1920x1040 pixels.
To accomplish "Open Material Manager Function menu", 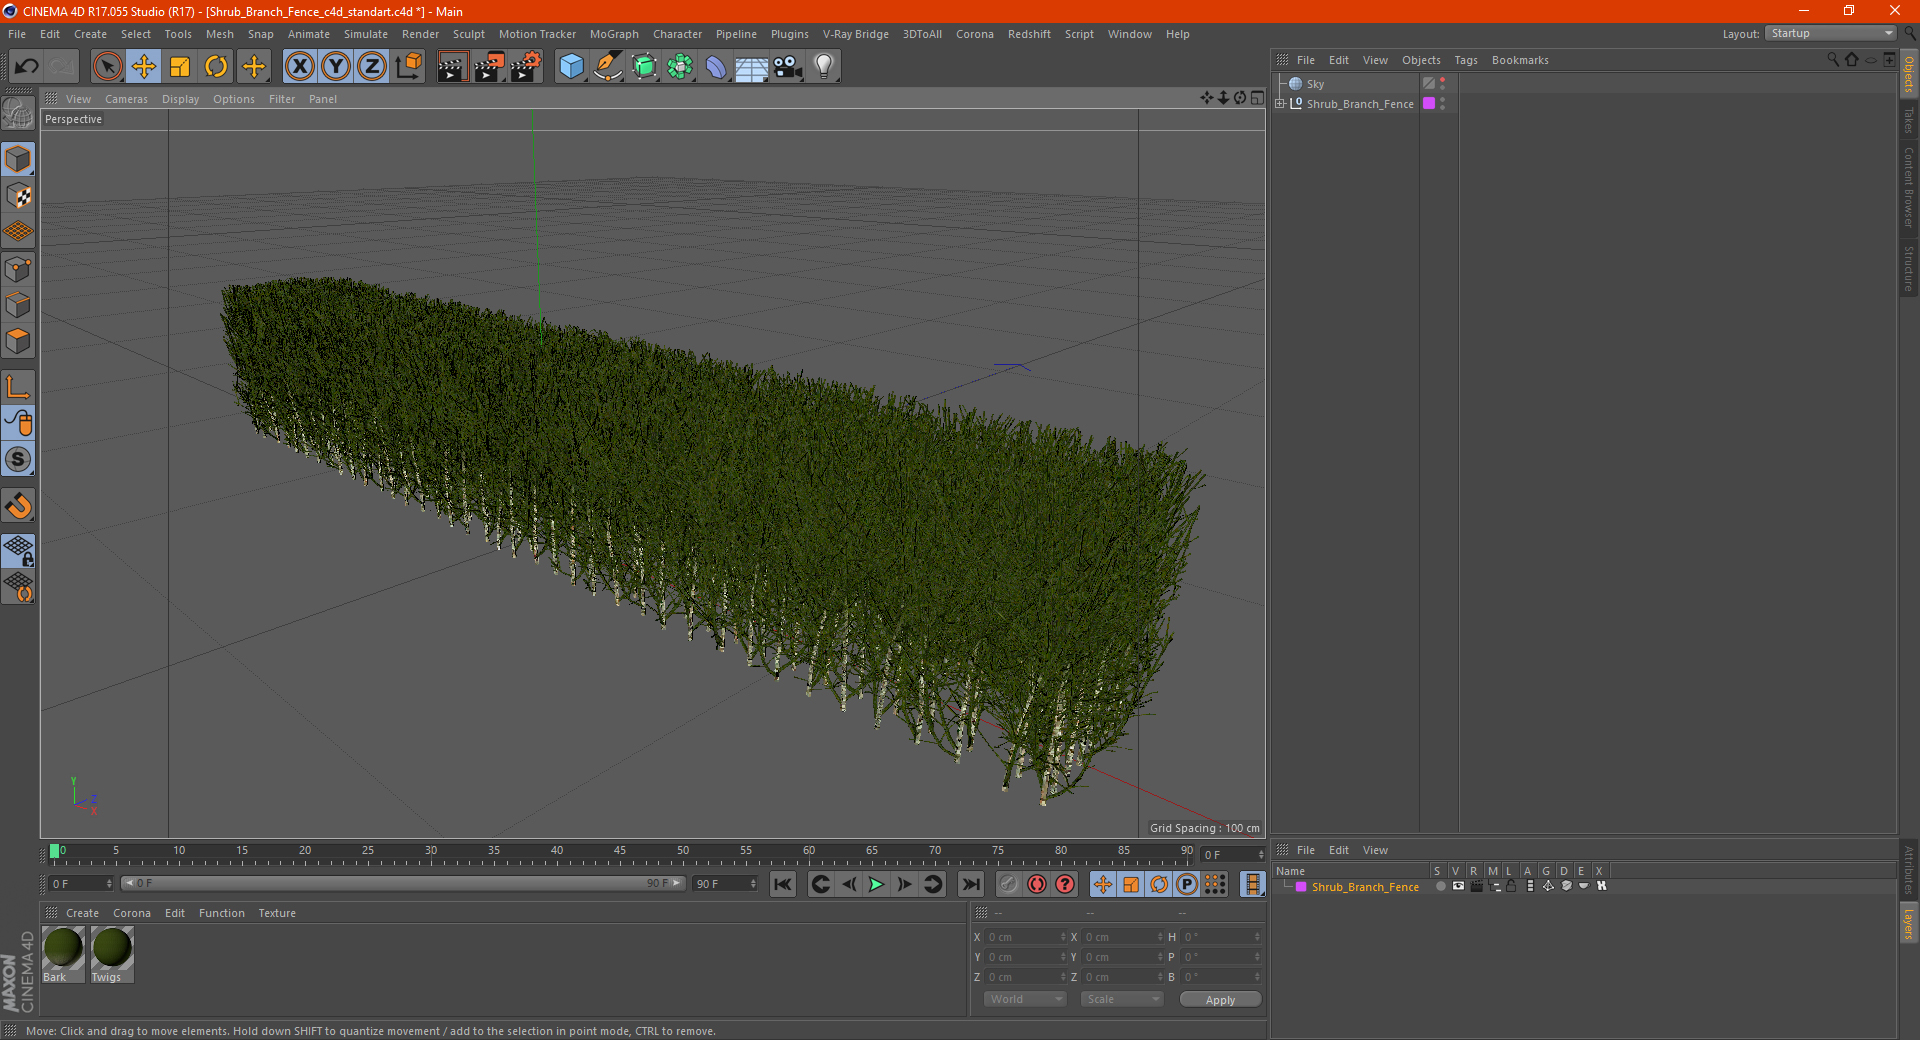I will (x=221, y=913).
